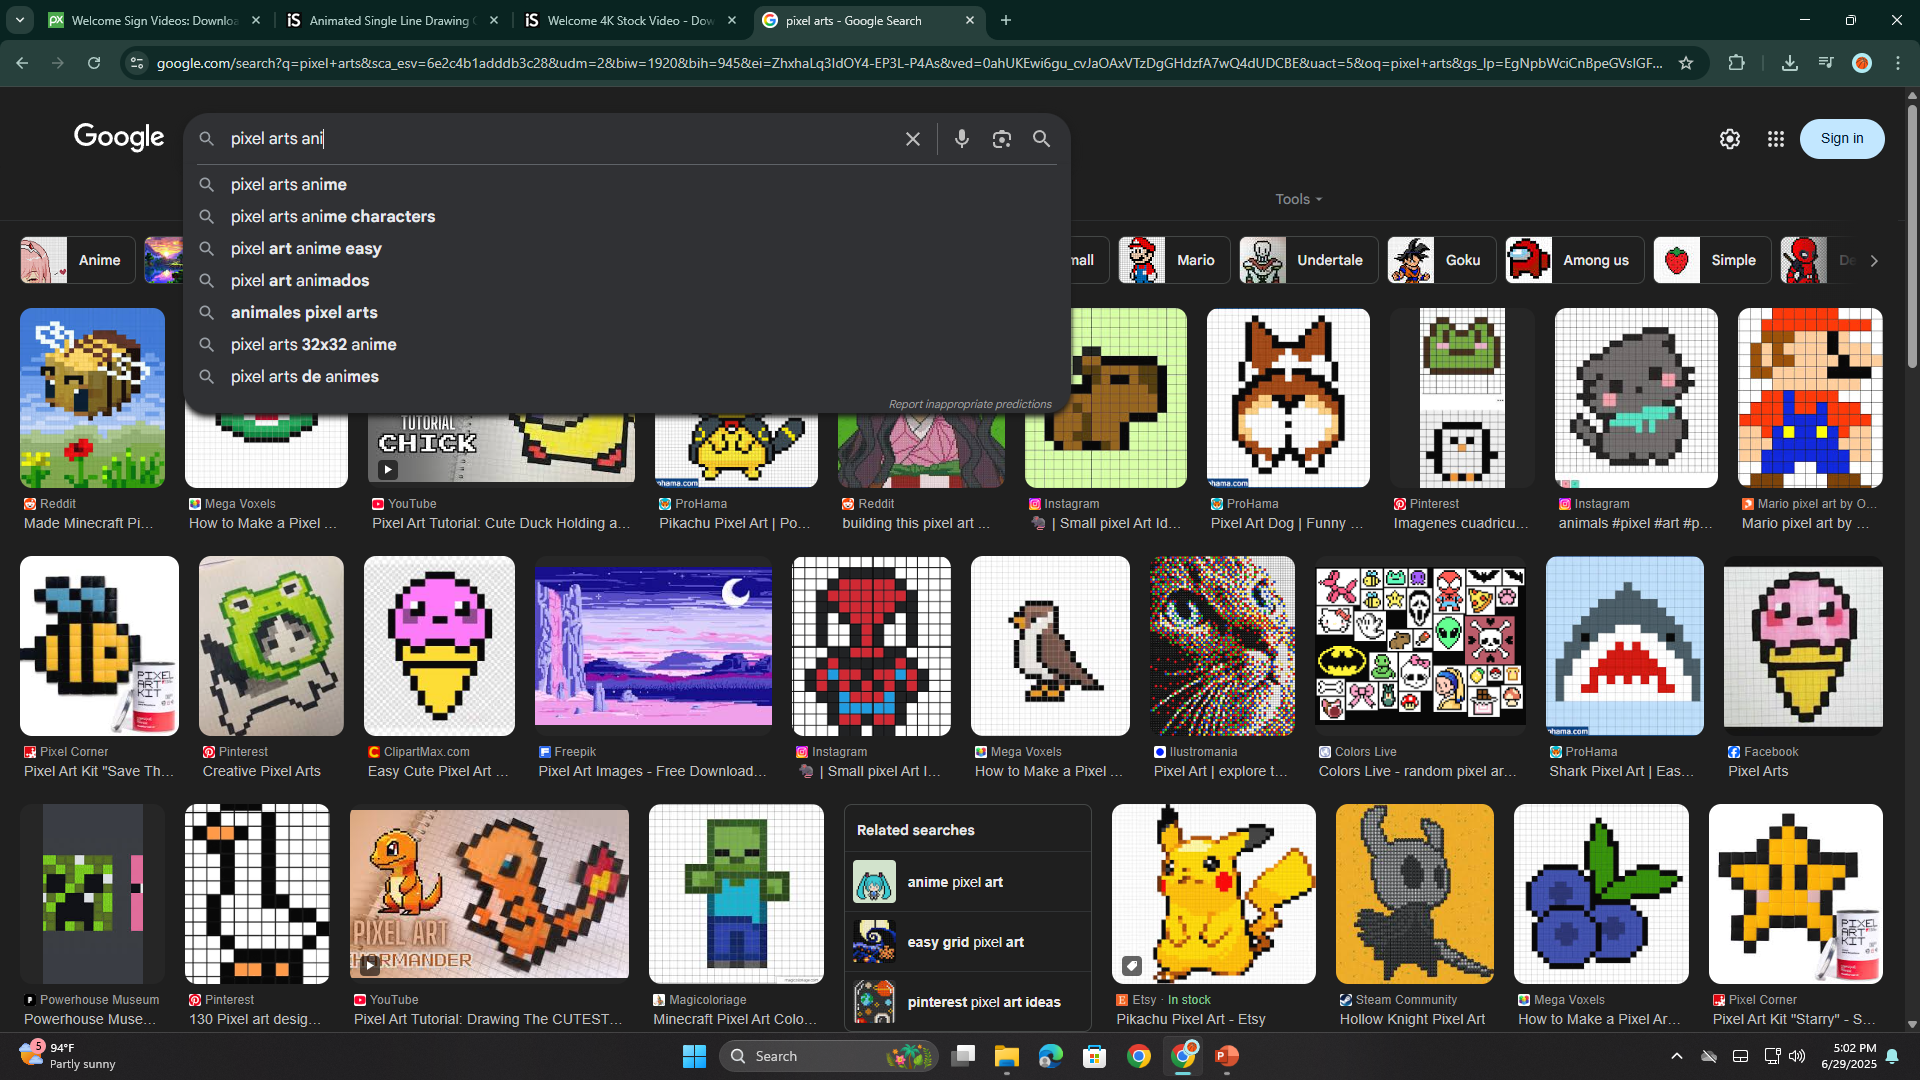
Task: Open Chrome downloads panel
Action: coord(1790,63)
